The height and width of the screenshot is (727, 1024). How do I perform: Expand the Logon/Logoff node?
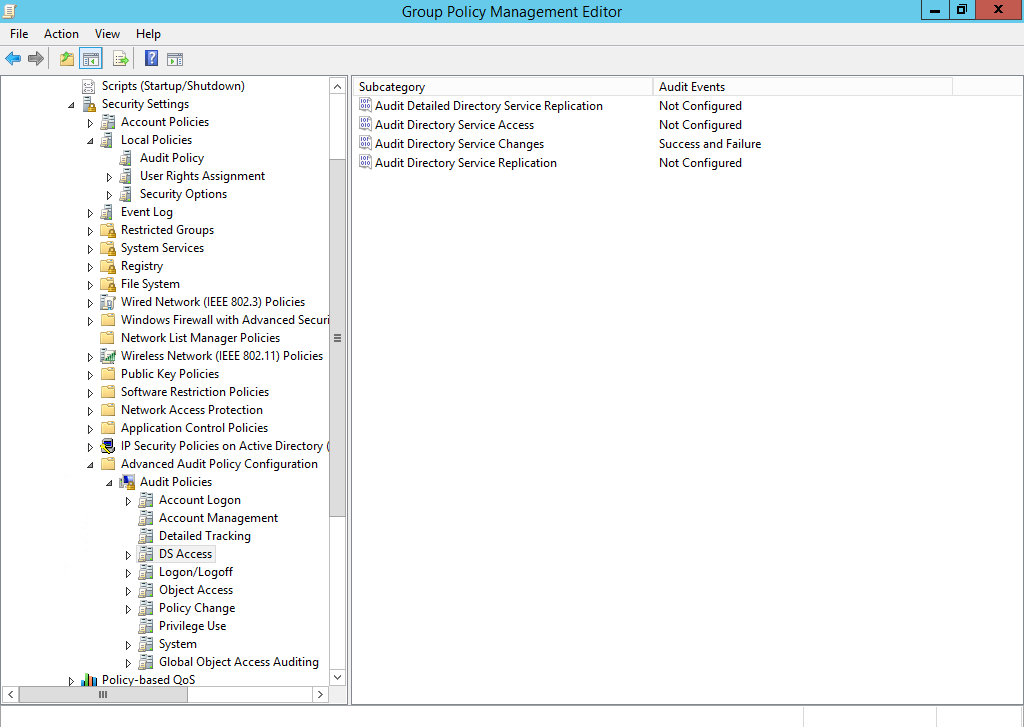pos(128,573)
